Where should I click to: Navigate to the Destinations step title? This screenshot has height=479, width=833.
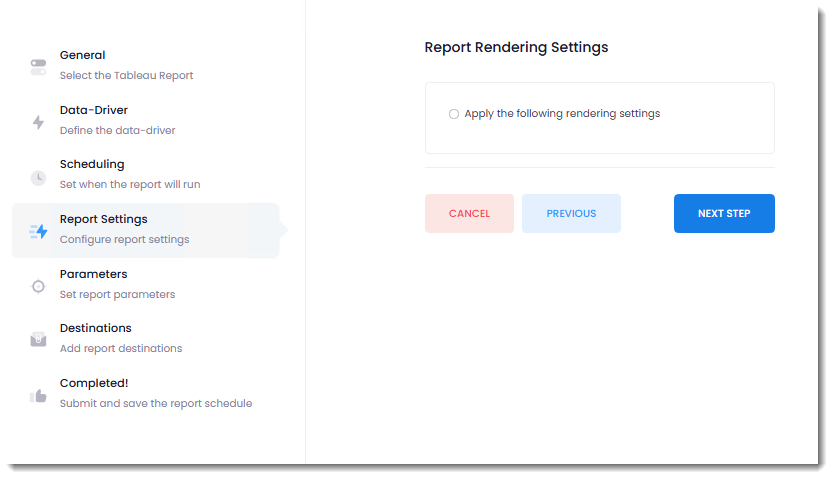pyautogui.click(x=95, y=328)
